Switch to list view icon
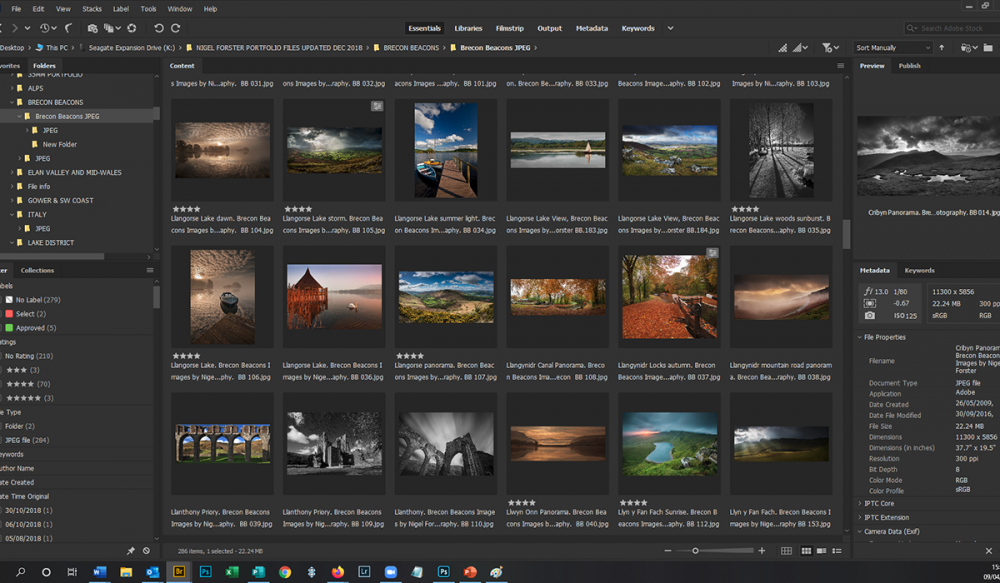Viewport: 1000px width, 583px height. pos(837,550)
